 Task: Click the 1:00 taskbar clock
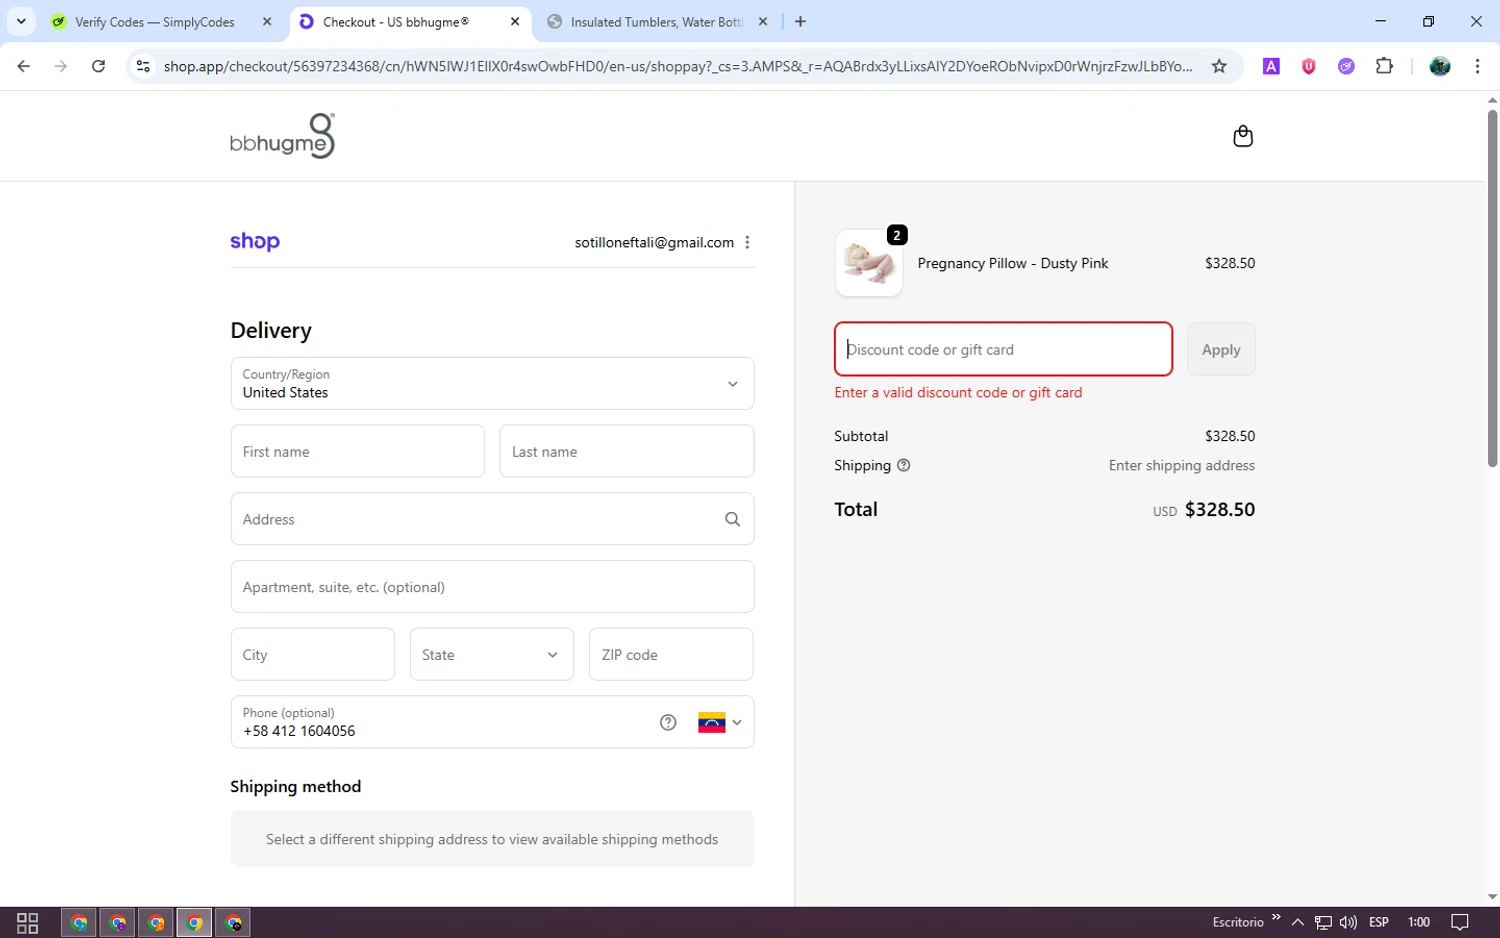pyautogui.click(x=1419, y=922)
